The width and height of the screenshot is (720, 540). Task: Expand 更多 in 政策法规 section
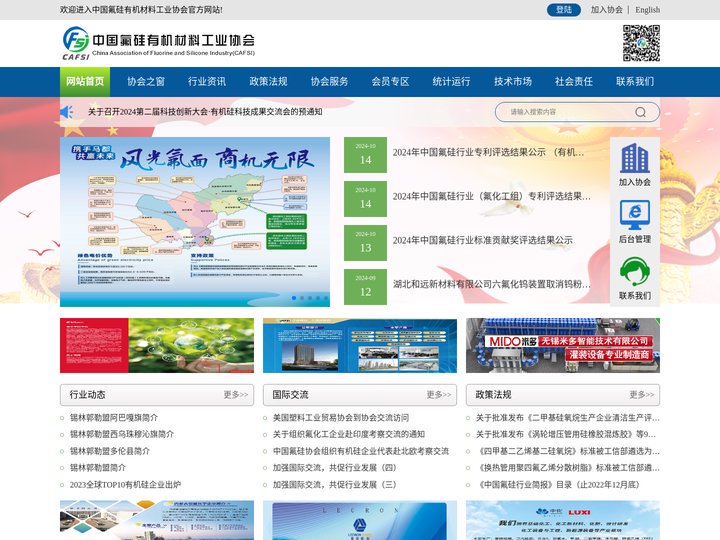tap(641, 395)
